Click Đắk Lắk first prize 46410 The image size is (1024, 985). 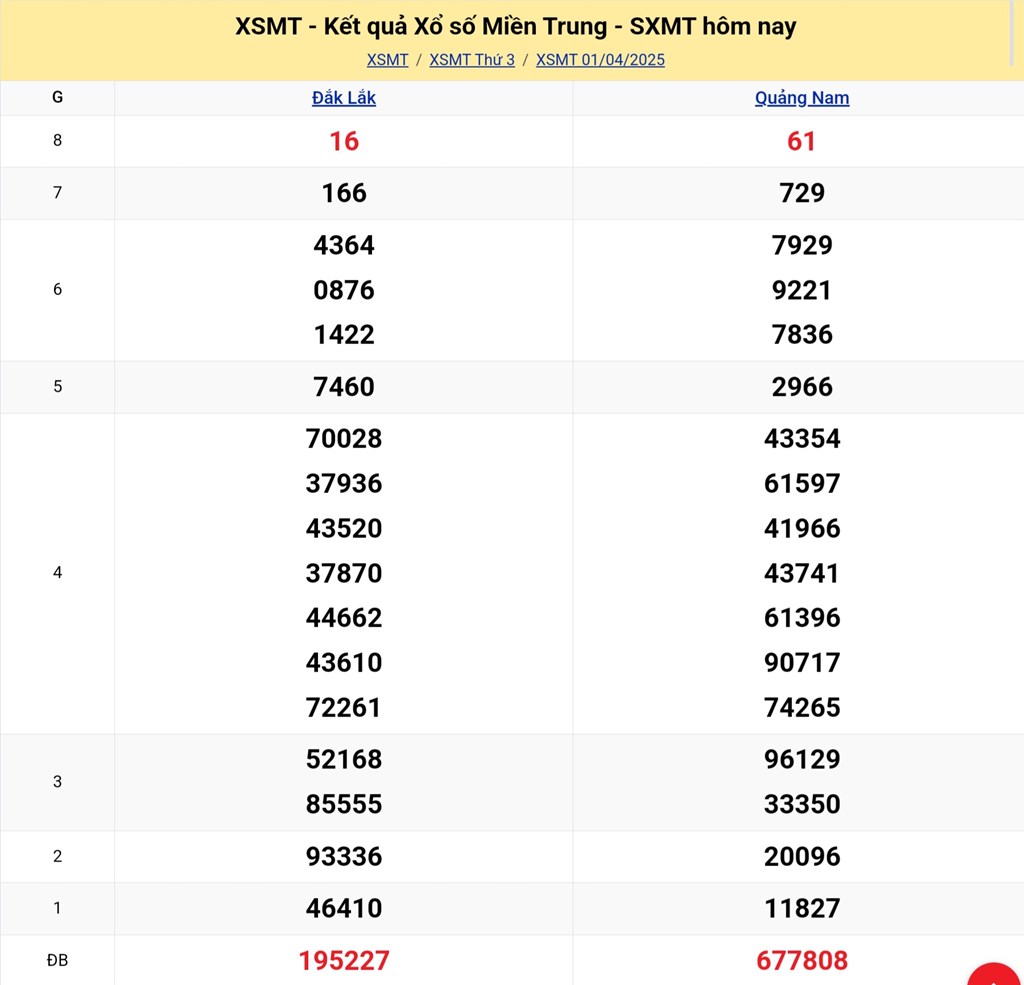(x=344, y=908)
